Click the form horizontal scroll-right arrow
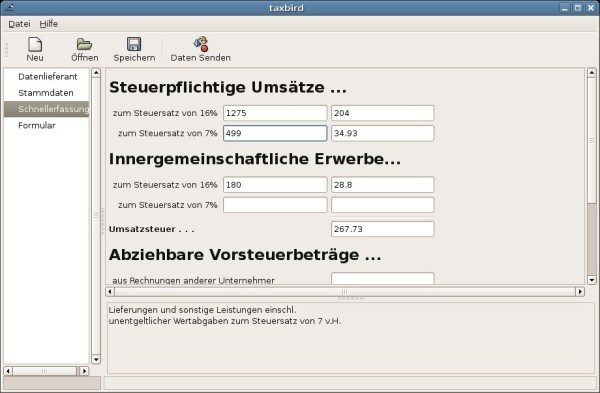 (580, 292)
